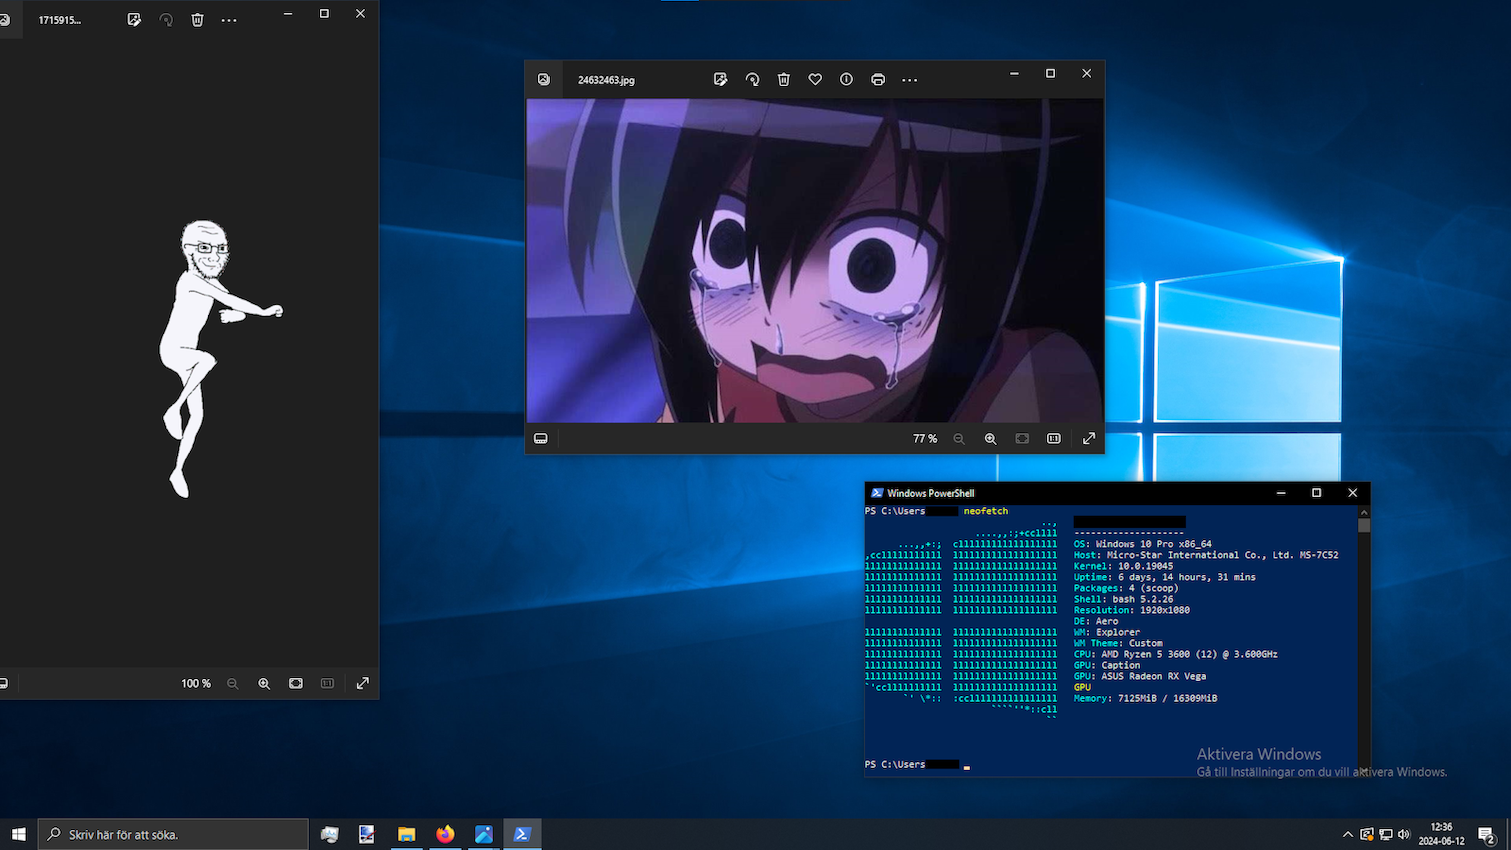Zoom in on the anime image
This screenshot has width=1511, height=850.
989,438
